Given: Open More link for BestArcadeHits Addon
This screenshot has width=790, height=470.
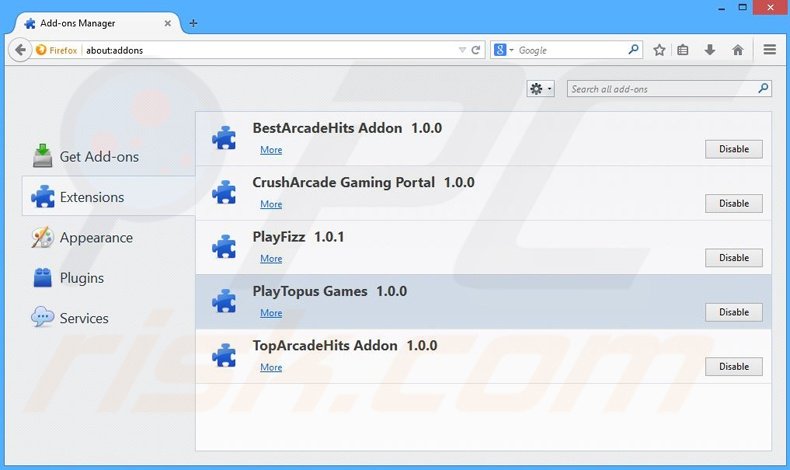Looking at the screenshot, I should tap(271, 150).
